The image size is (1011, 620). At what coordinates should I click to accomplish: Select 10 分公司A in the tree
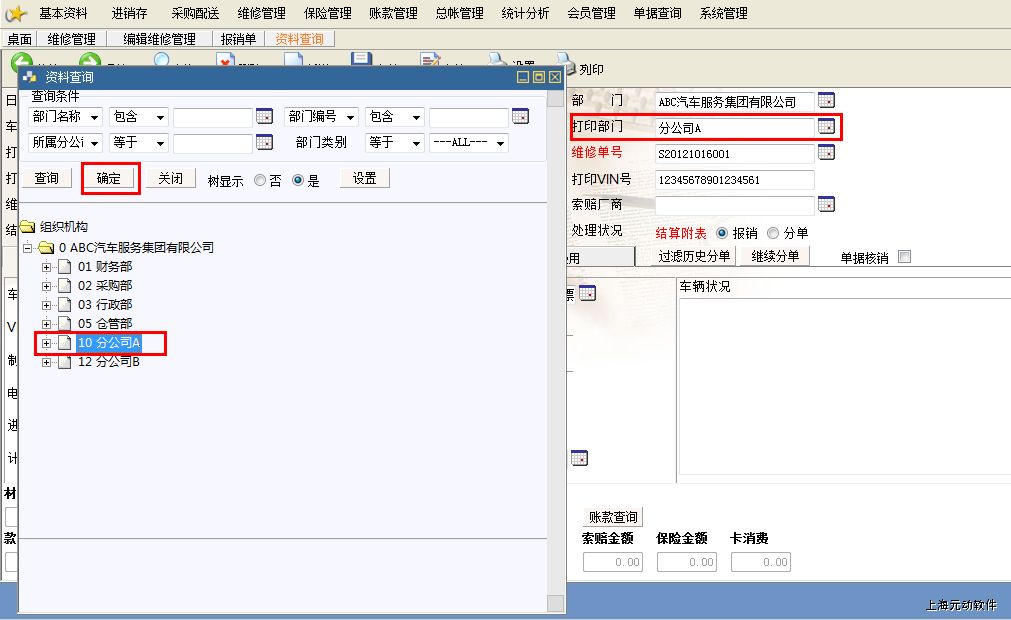[x=109, y=343]
